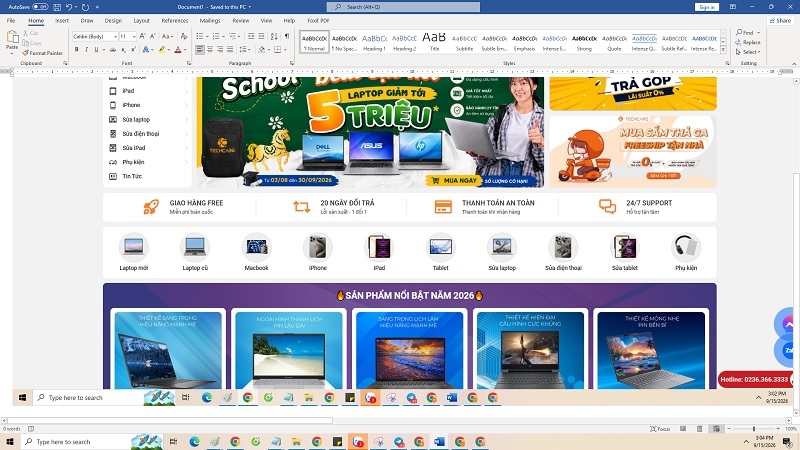Viewport: 800px width, 450px height.
Task: Apply the Heading 1 style
Action: (374, 42)
